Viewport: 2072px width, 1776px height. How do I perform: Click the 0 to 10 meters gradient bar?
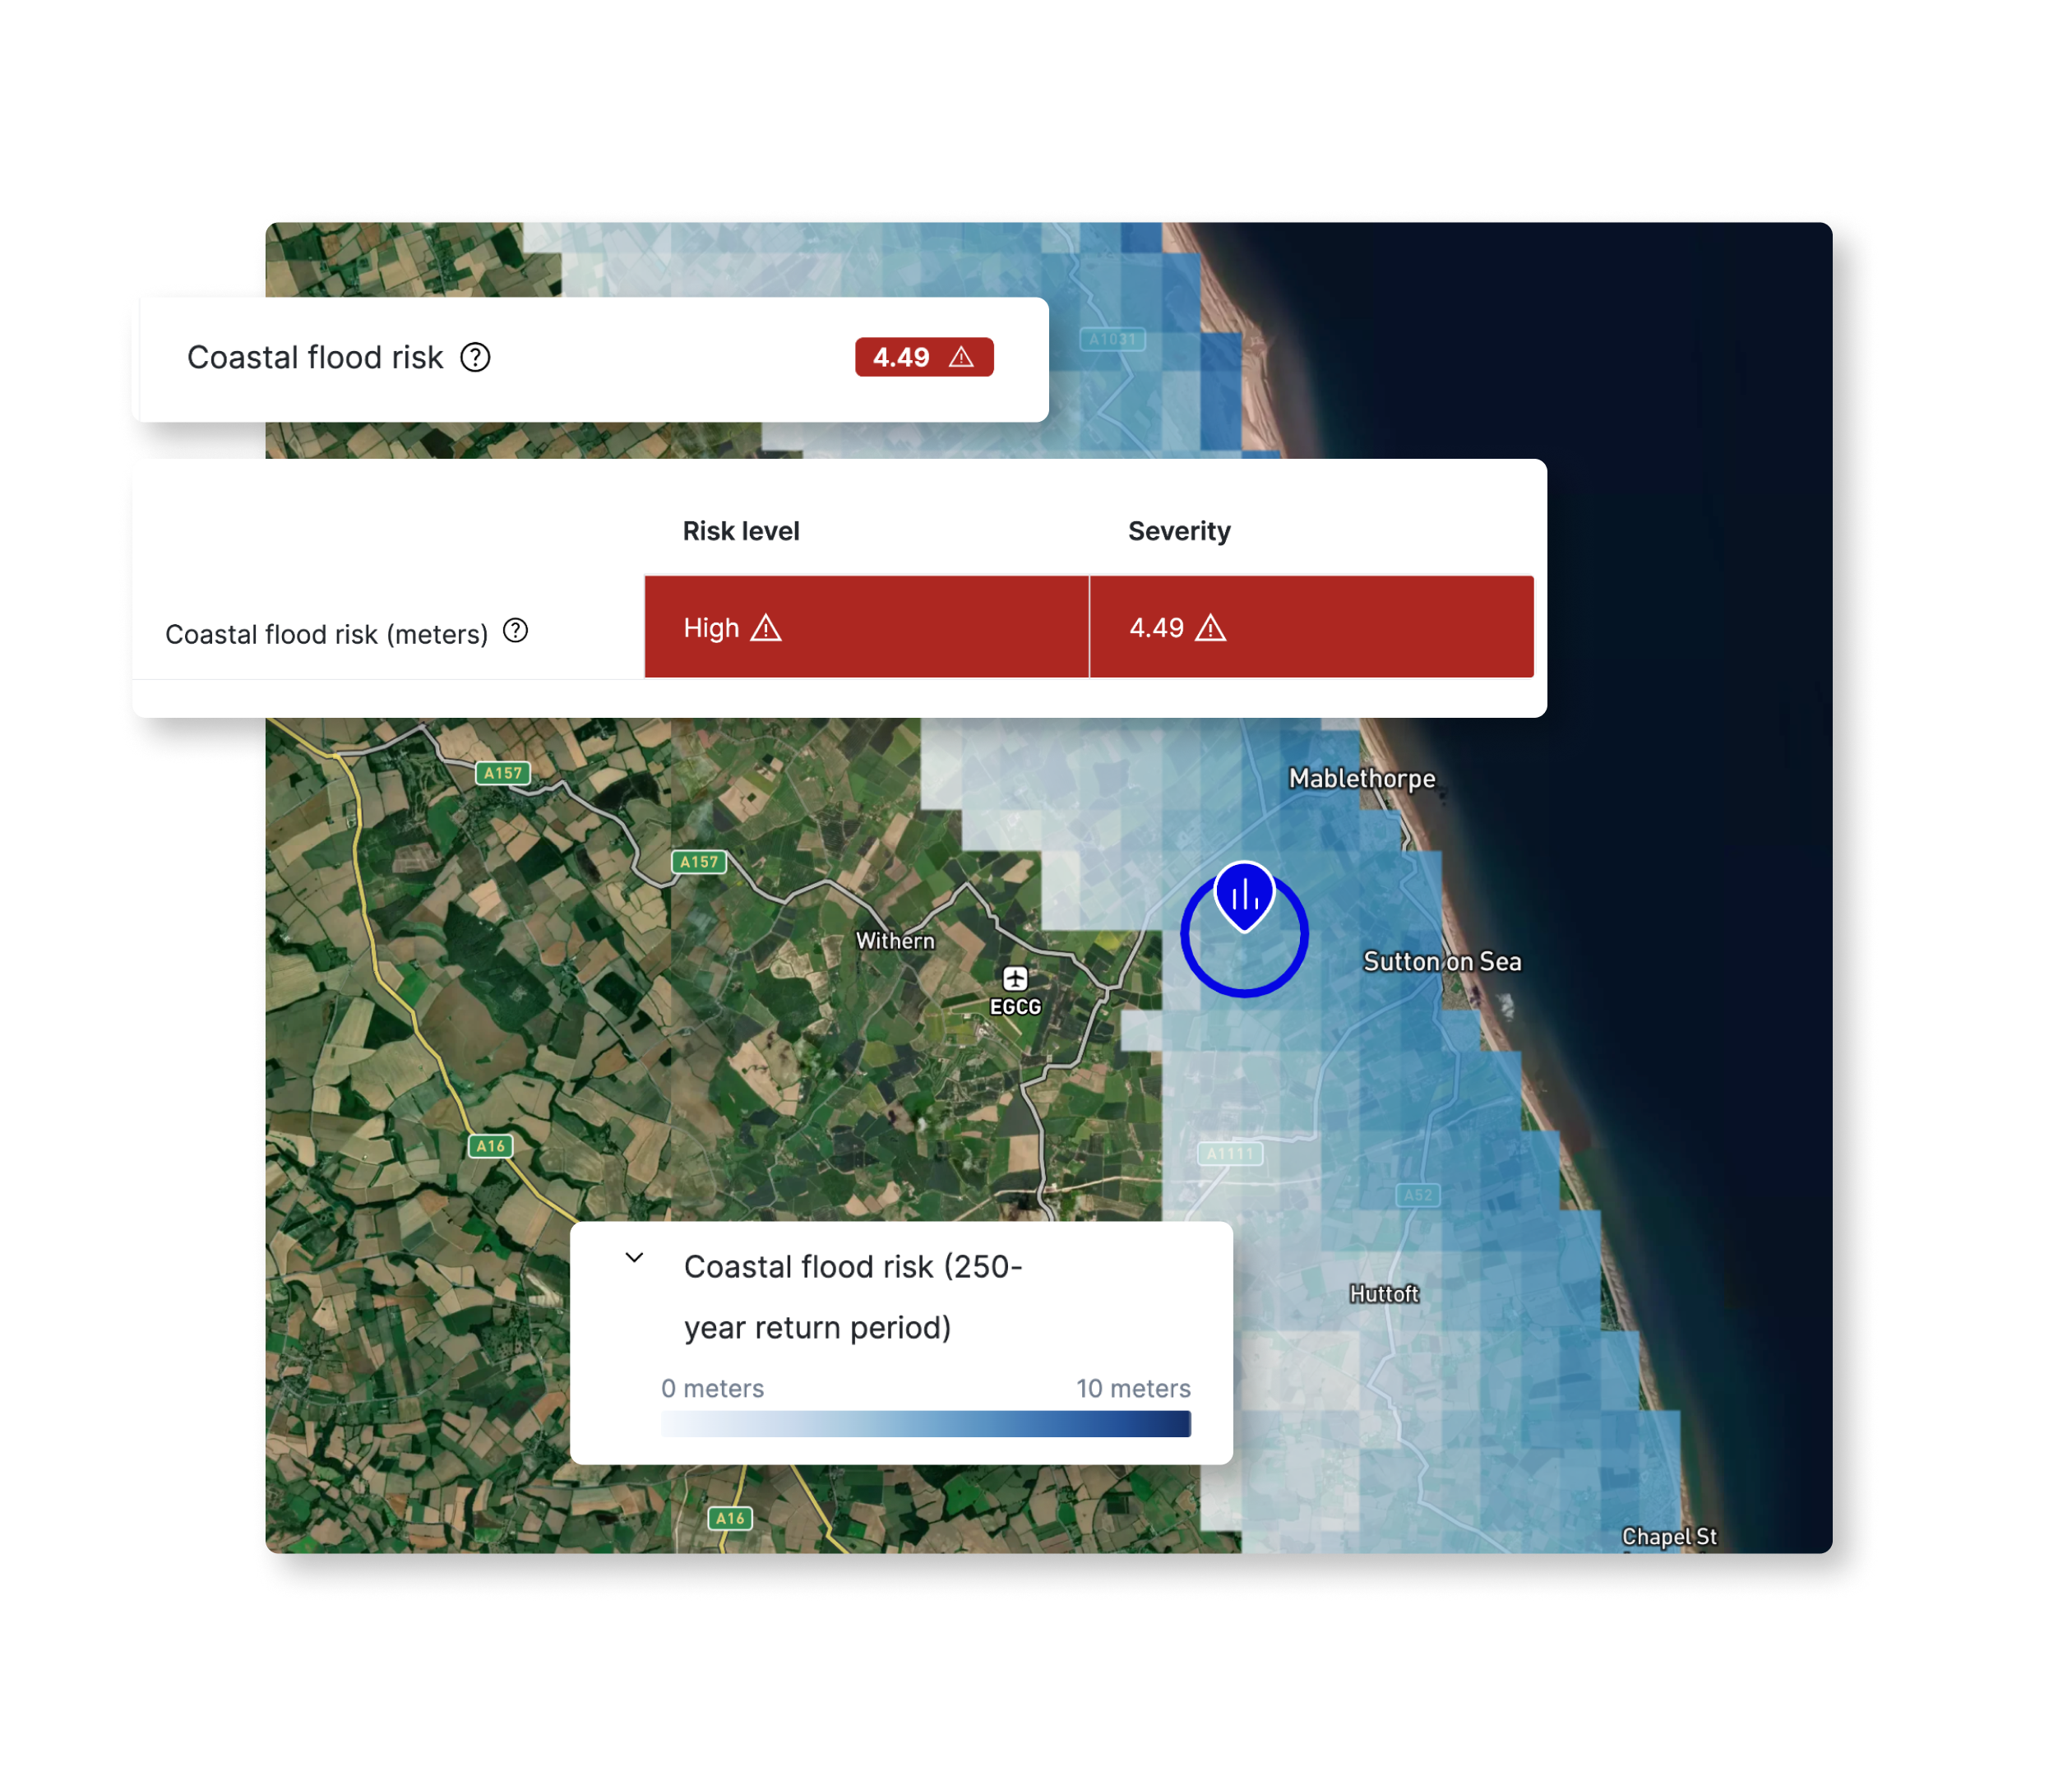click(925, 1423)
